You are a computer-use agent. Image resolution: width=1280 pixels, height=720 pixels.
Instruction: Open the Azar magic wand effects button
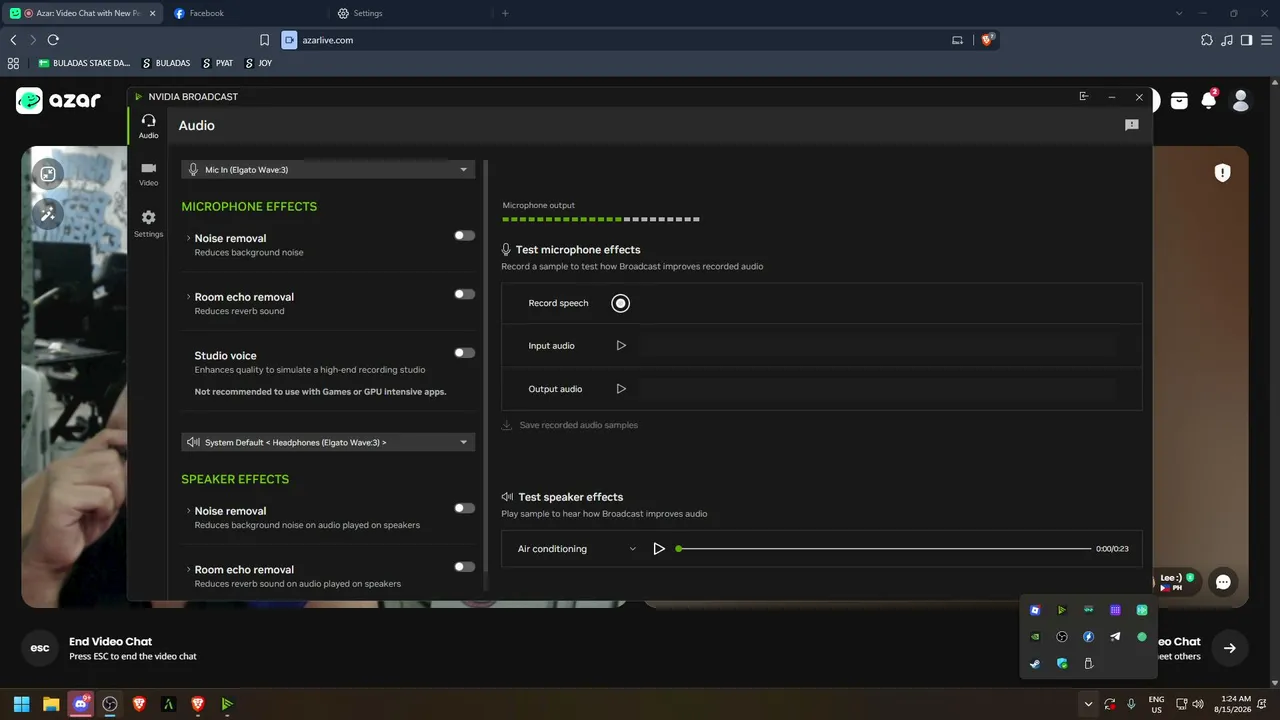click(48, 213)
